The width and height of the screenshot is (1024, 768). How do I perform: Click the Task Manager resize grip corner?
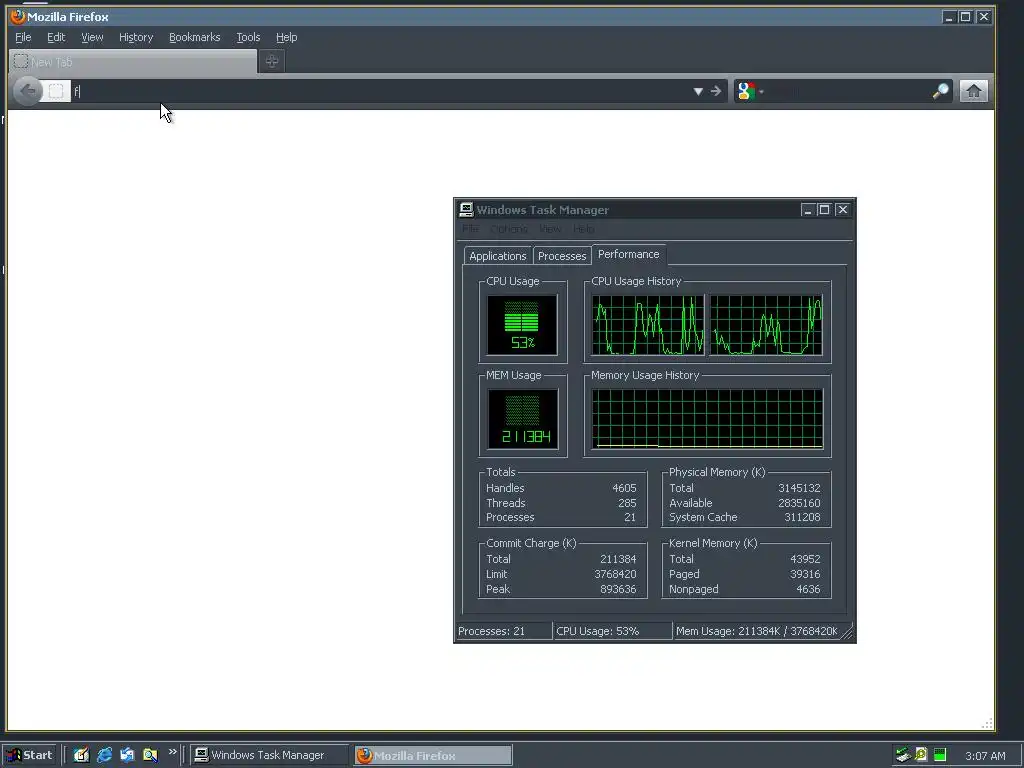coord(847,633)
